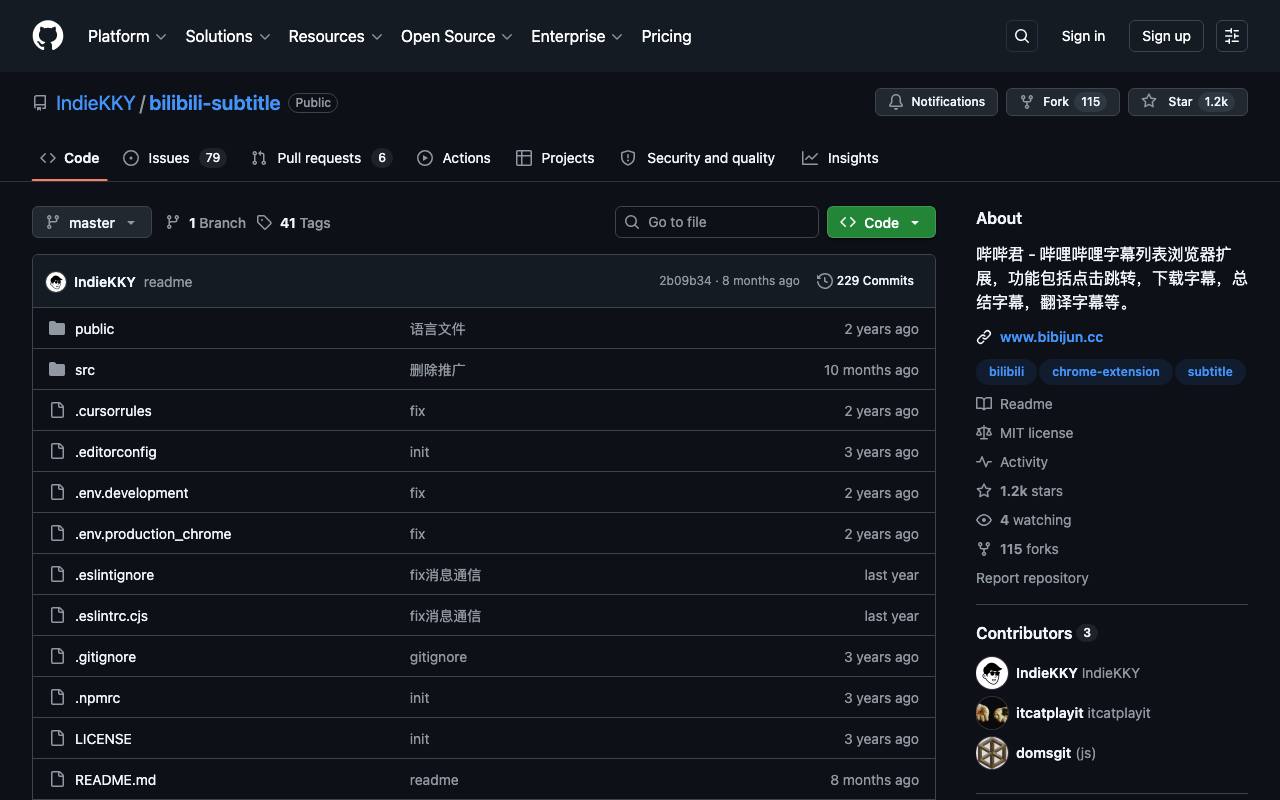This screenshot has width=1280, height=800.
Task: Click the pulse icon beside Activity
Action: coord(984,462)
